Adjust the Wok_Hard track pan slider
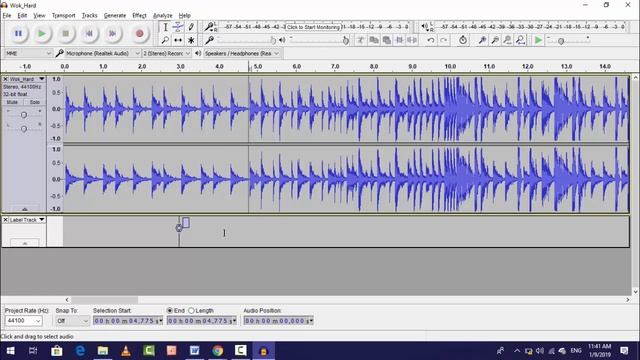 point(24,129)
